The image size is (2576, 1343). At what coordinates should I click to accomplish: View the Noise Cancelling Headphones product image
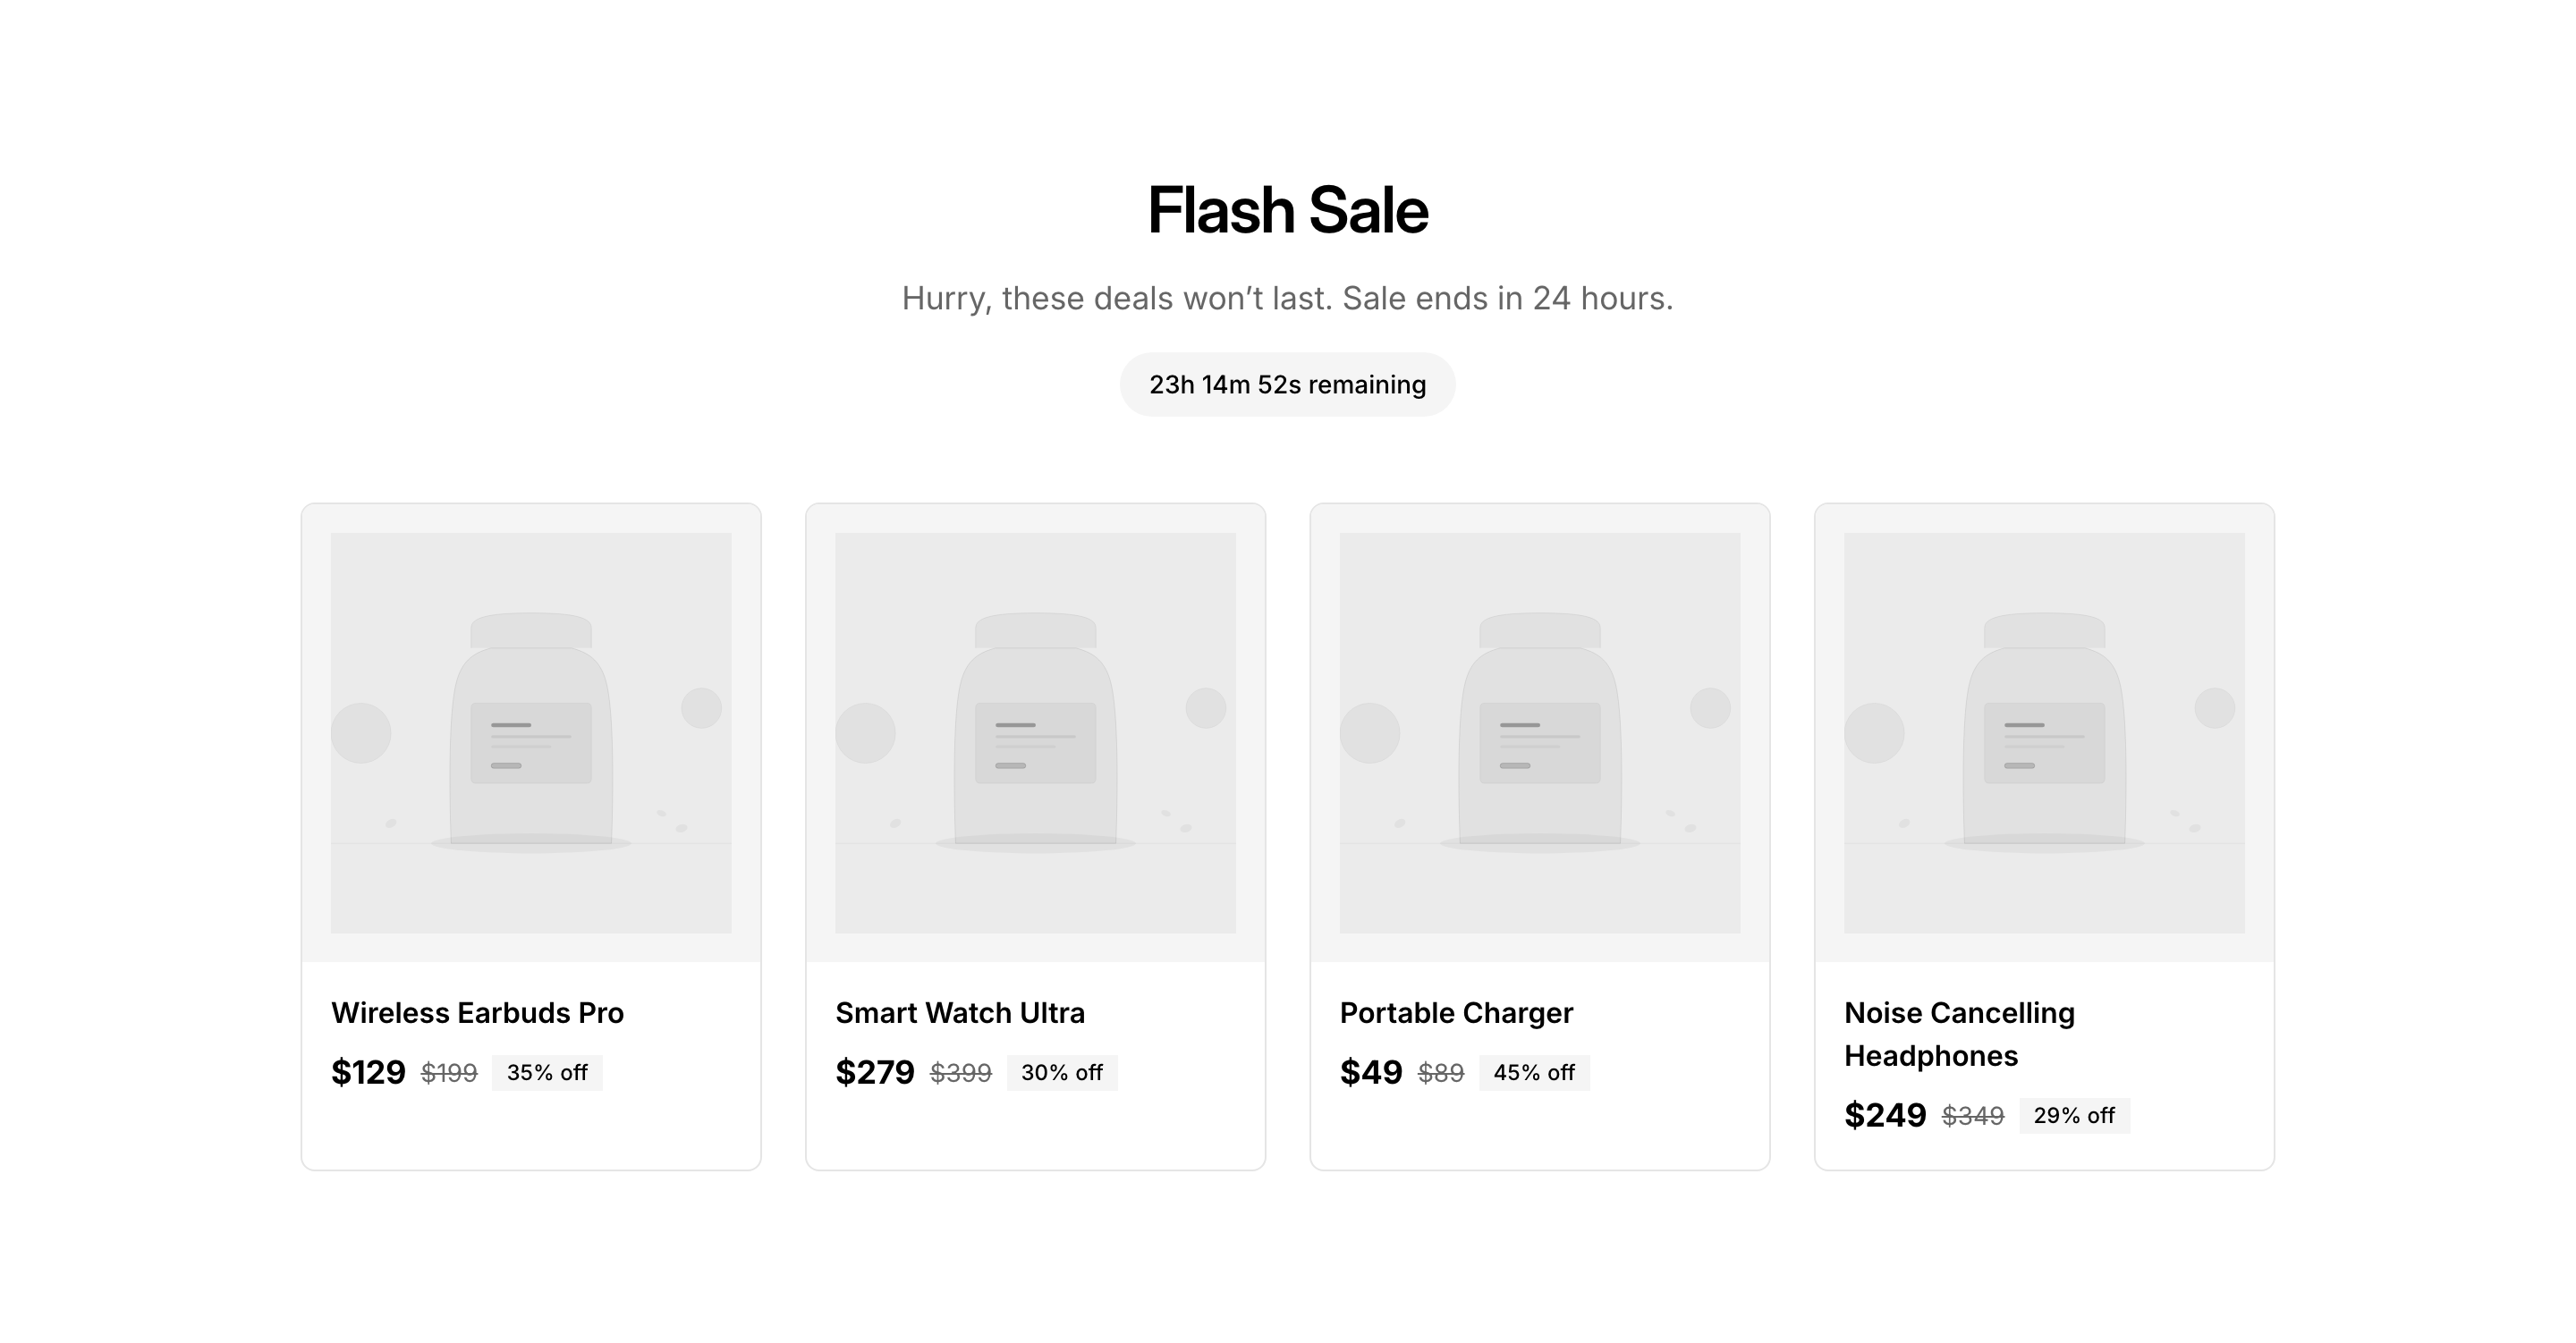[x=2044, y=733]
